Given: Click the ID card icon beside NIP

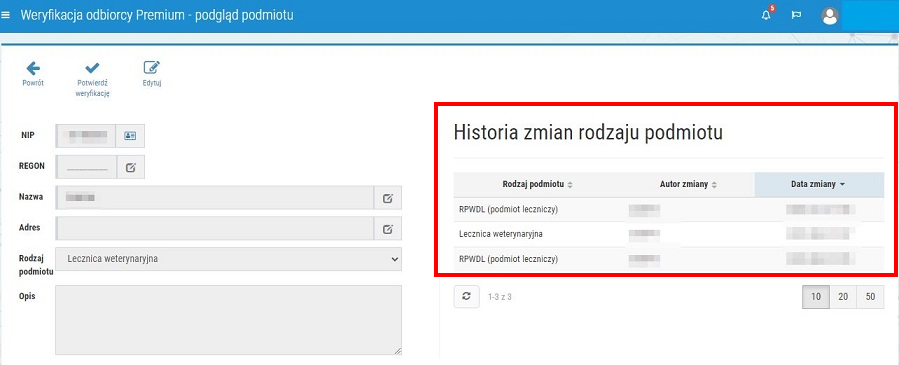Looking at the screenshot, I should pos(130,136).
